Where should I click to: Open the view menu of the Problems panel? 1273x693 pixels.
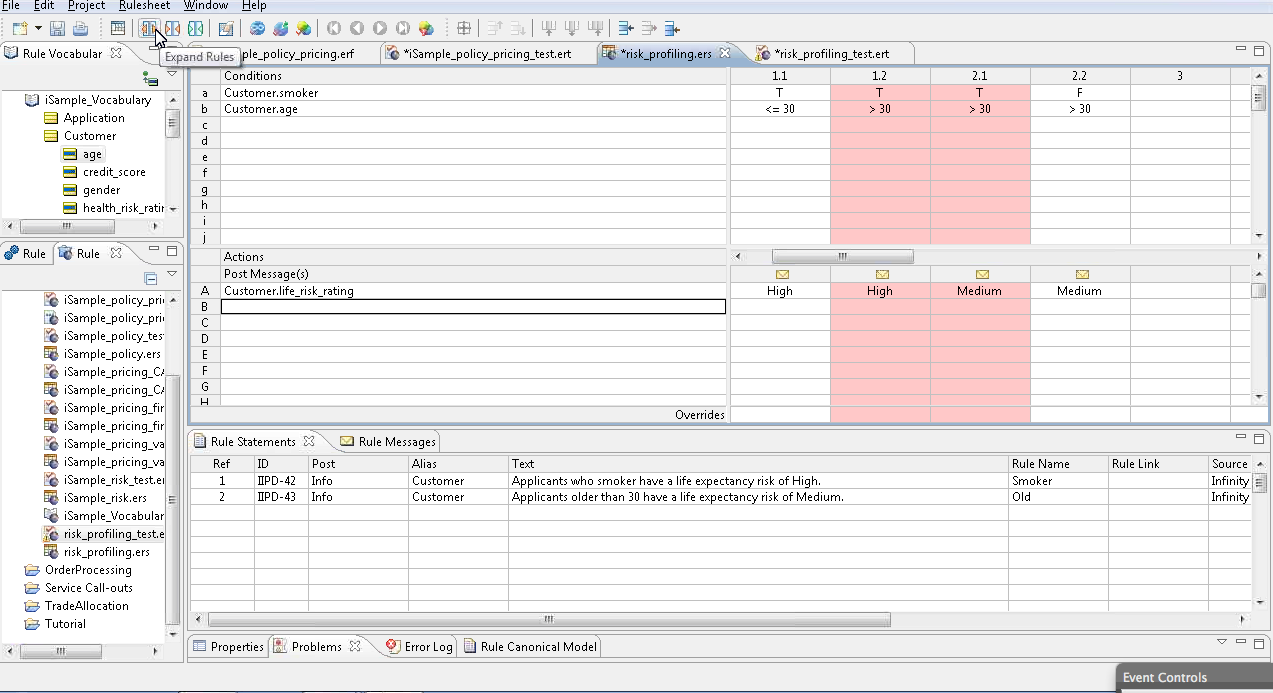pyautogui.click(x=1221, y=642)
